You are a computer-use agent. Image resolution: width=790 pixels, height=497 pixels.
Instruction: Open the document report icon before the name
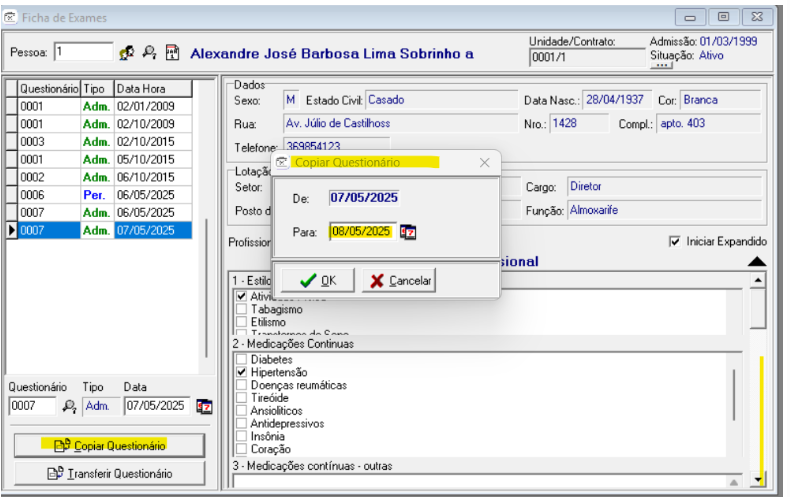(x=171, y=52)
